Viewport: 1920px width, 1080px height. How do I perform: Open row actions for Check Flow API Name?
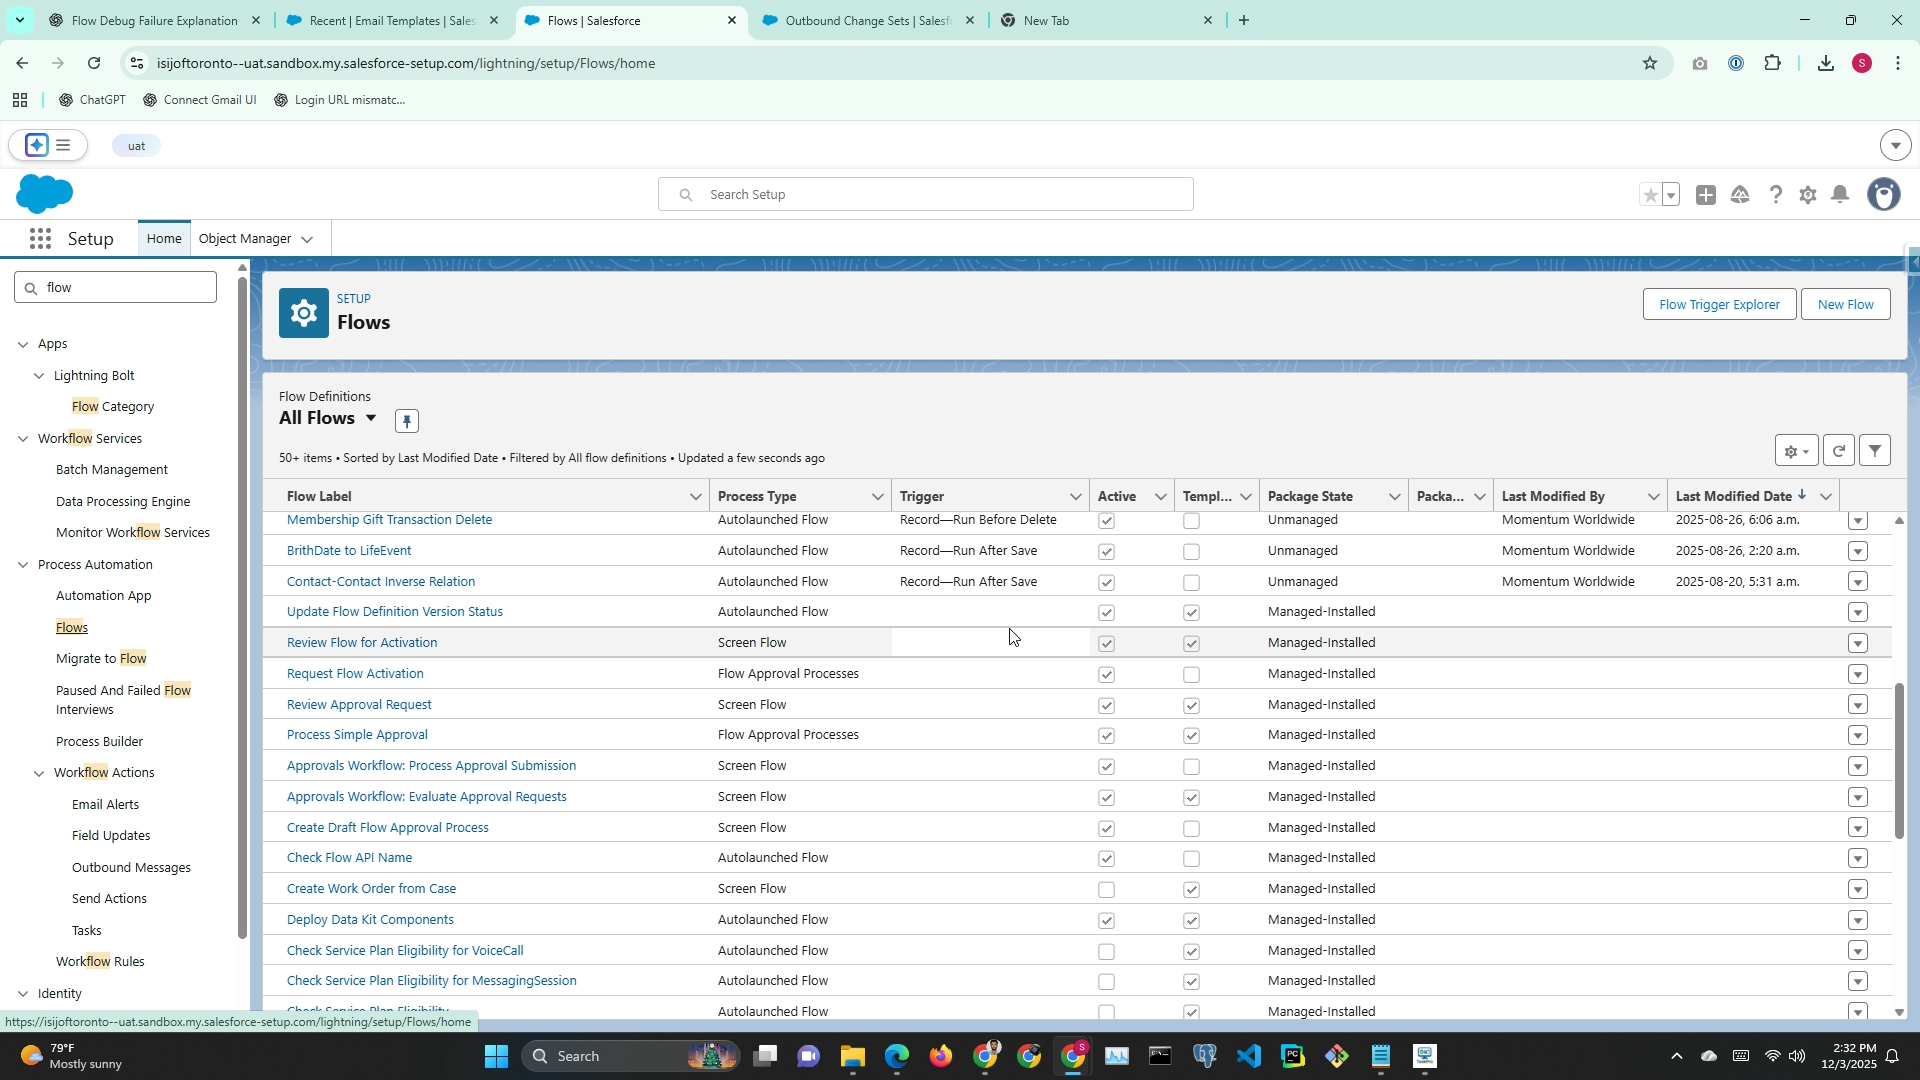pyautogui.click(x=1857, y=859)
